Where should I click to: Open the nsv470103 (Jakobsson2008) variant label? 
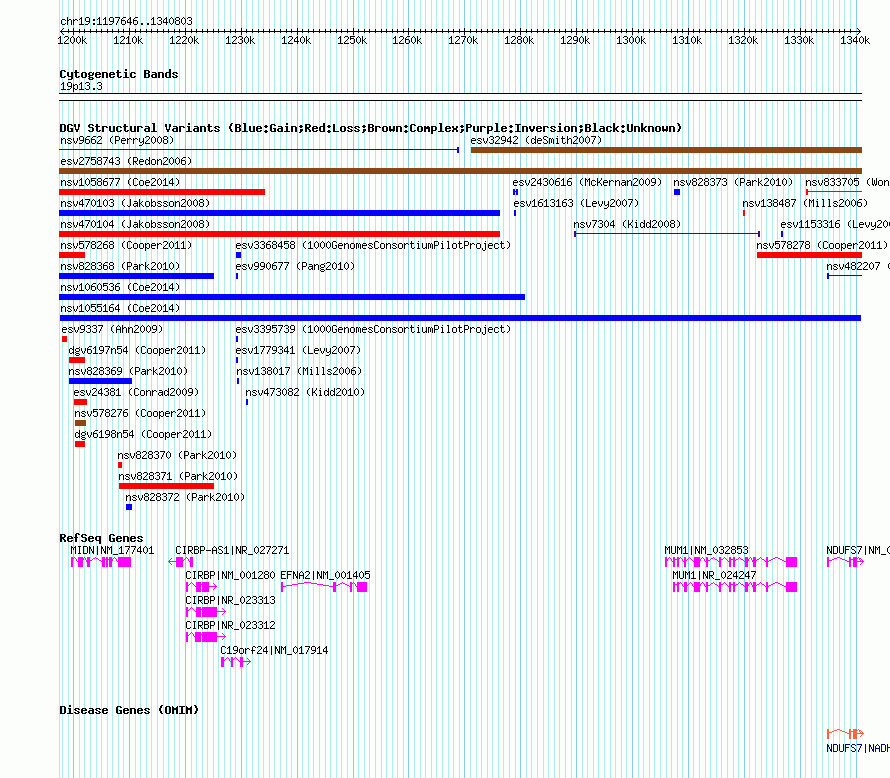tap(135, 203)
